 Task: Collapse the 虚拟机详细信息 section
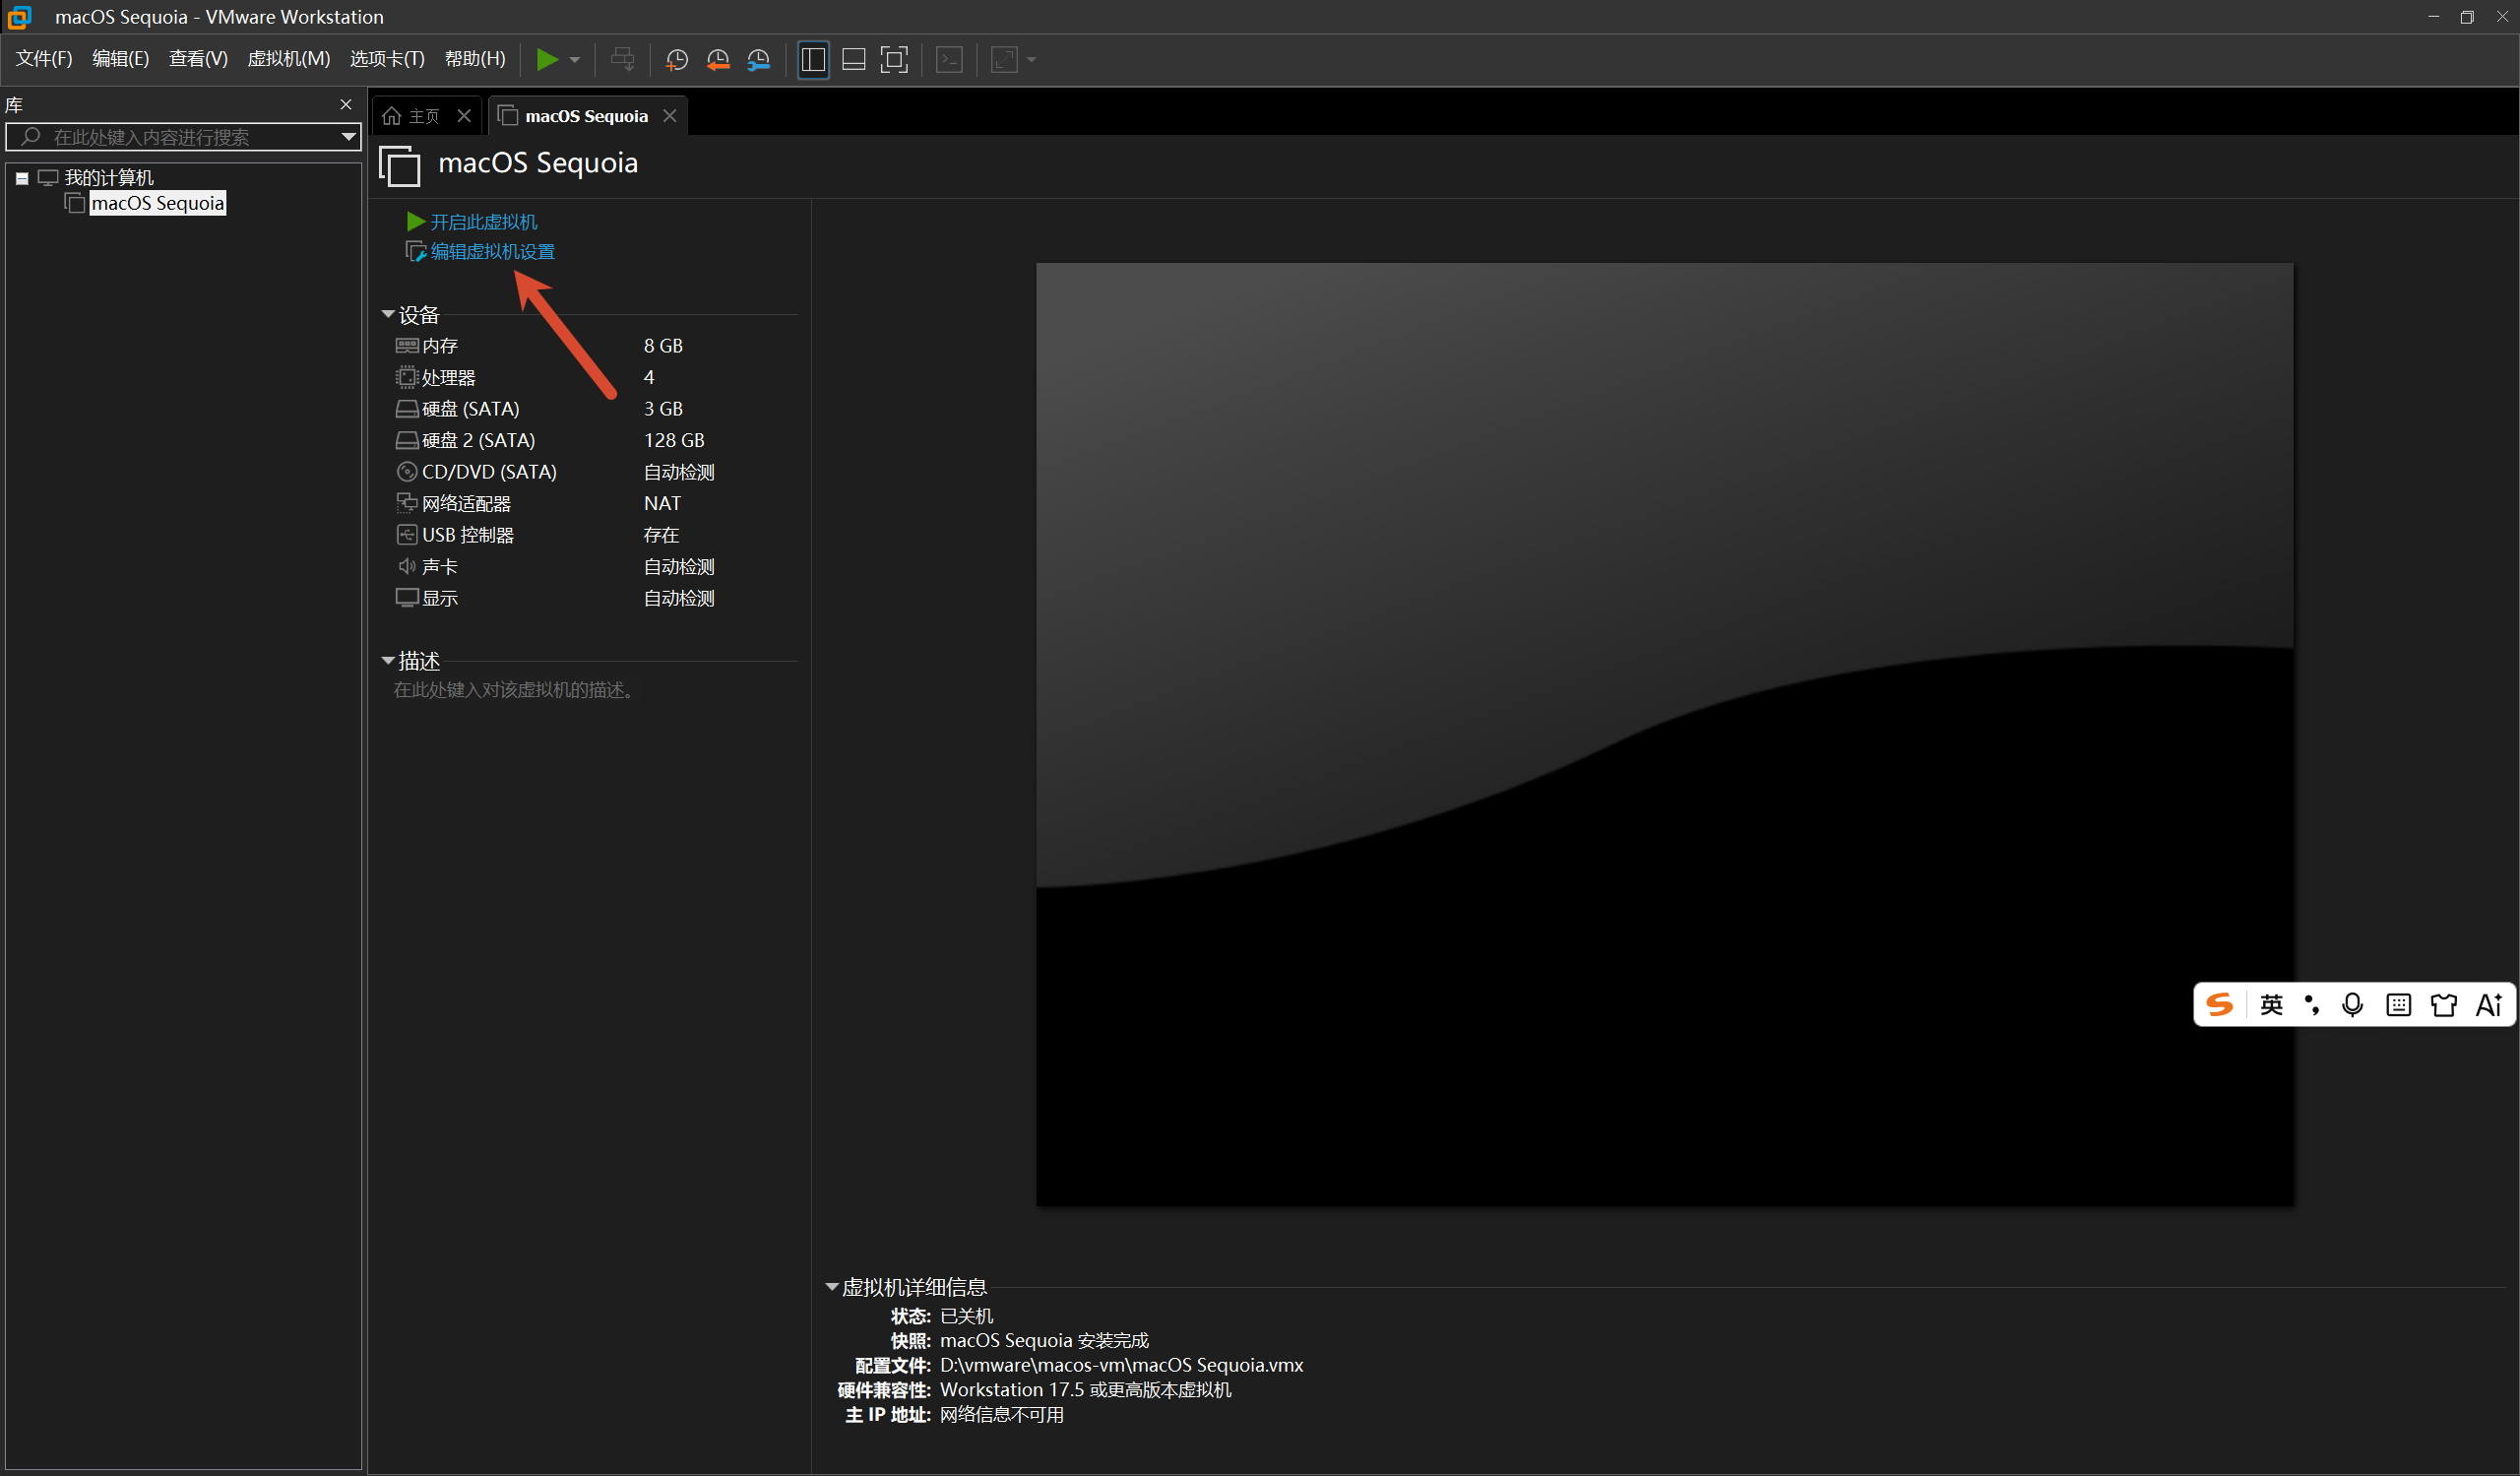[831, 1287]
